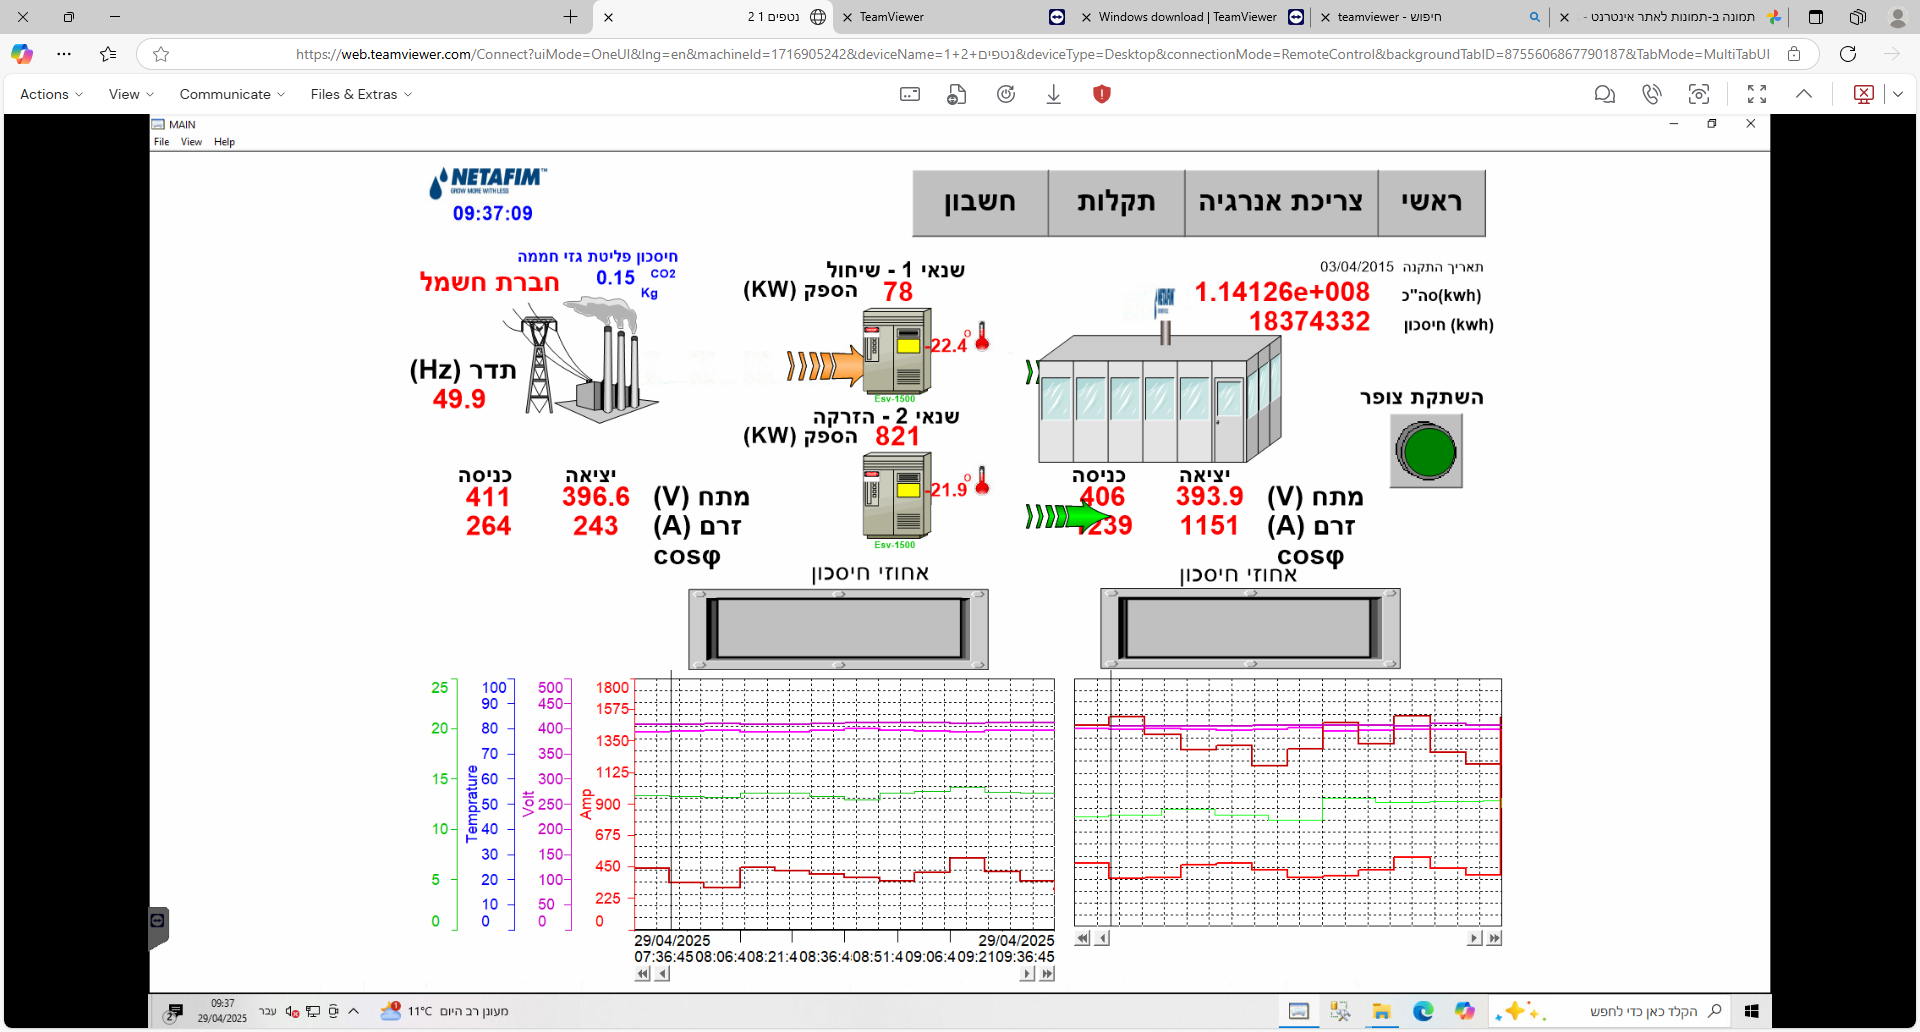
Task: Click the download arrow toolbar icon
Action: tap(1053, 94)
